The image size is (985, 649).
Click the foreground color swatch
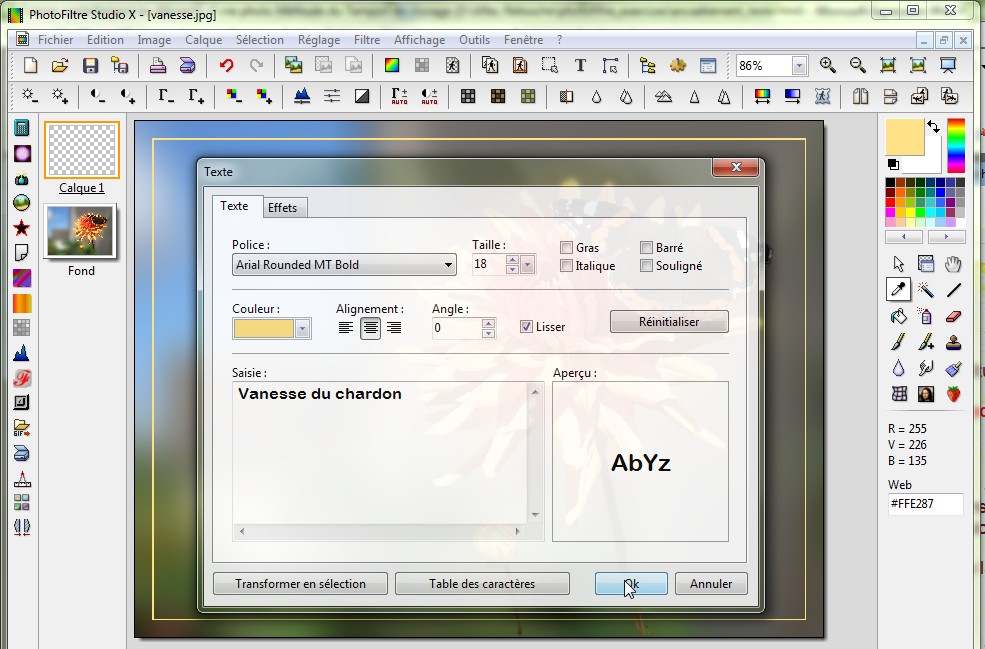click(x=905, y=137)
